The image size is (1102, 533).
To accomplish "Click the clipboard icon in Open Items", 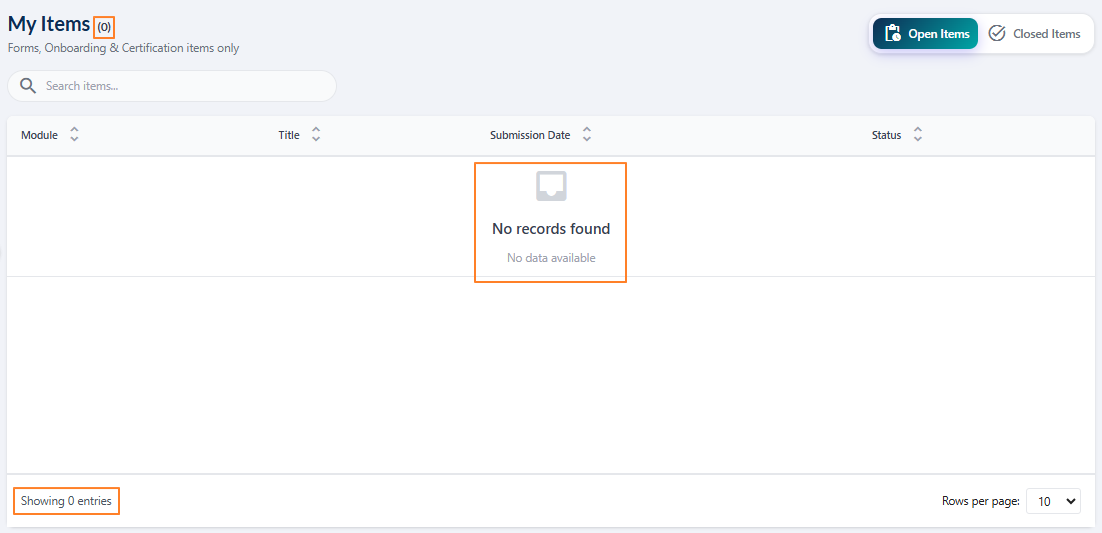I will [x=893, y=34].
